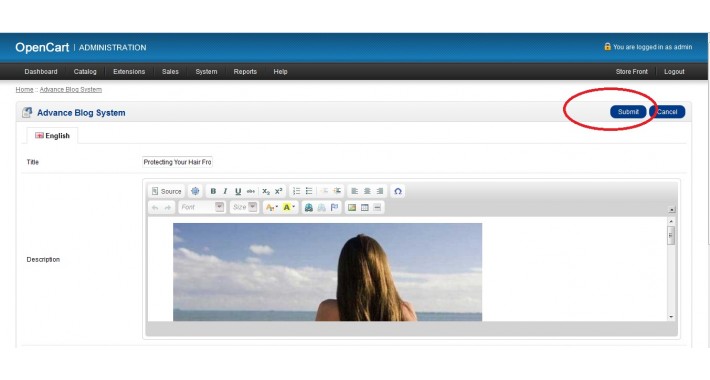
Task: Click the Home breadcrumb link
Action: pos(24,90)
